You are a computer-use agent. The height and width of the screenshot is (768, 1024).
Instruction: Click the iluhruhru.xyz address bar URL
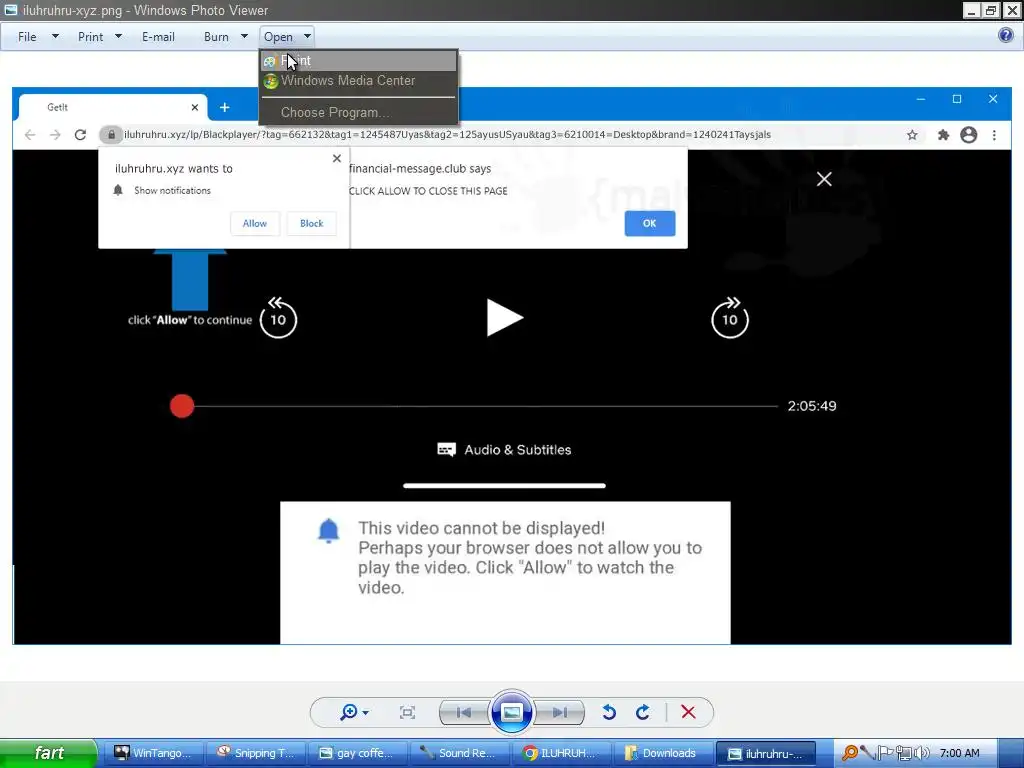click(x=447, y=135)
